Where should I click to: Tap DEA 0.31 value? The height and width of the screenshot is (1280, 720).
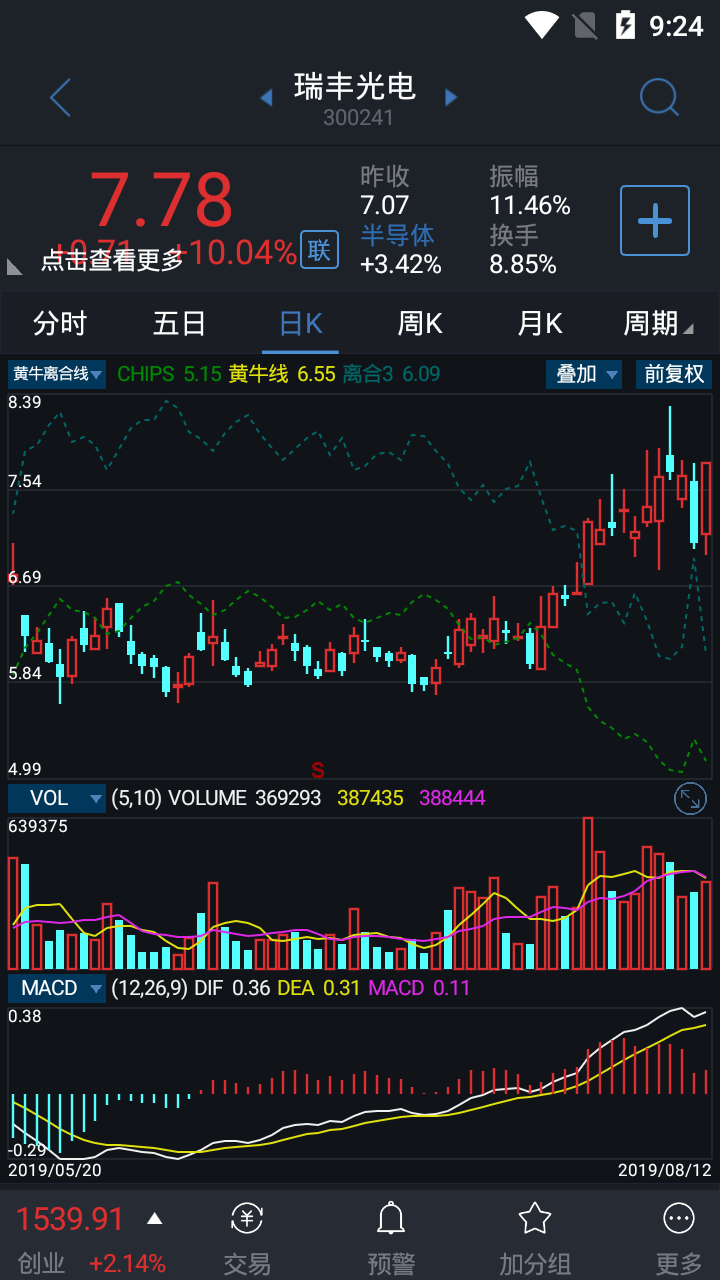[320, 988]
